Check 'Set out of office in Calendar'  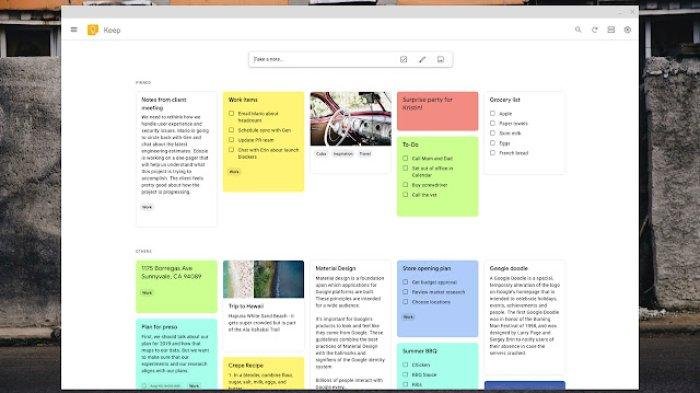[x=405, y=168]
